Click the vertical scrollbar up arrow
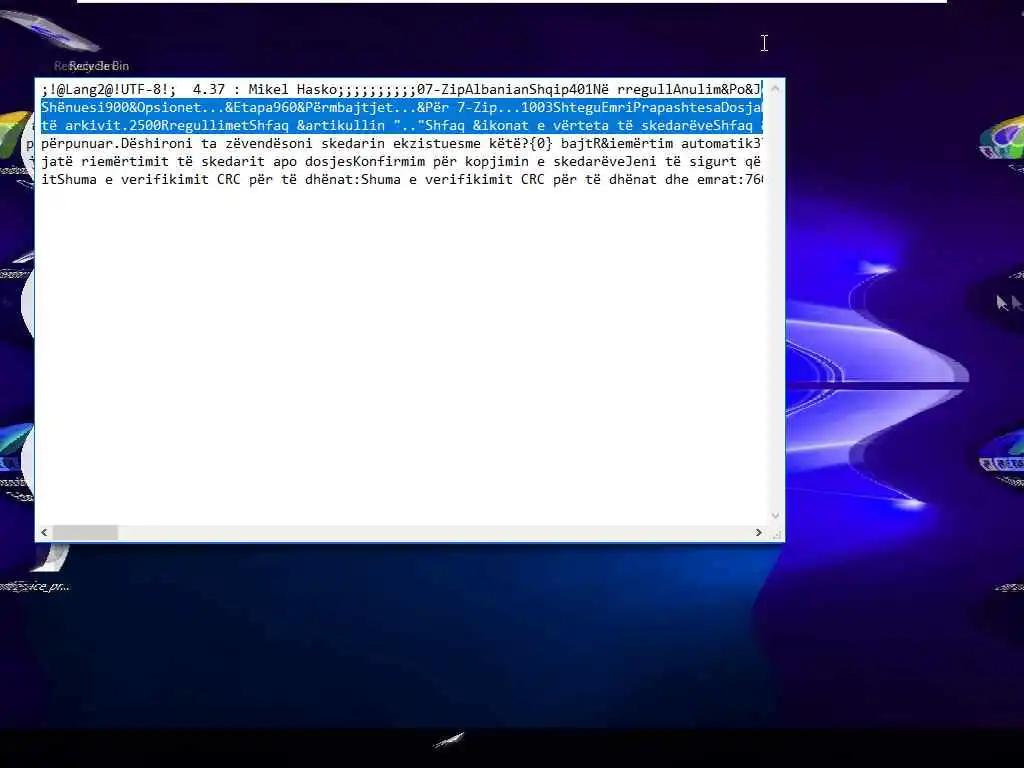This screenshot has width=1024, height=768. click(x=775, y=88)
